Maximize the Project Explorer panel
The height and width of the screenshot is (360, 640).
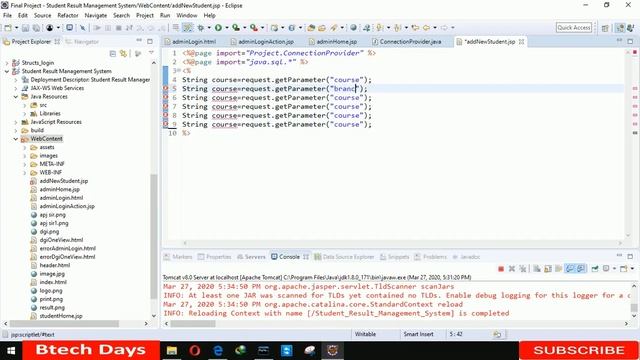[x=150, y=41]
